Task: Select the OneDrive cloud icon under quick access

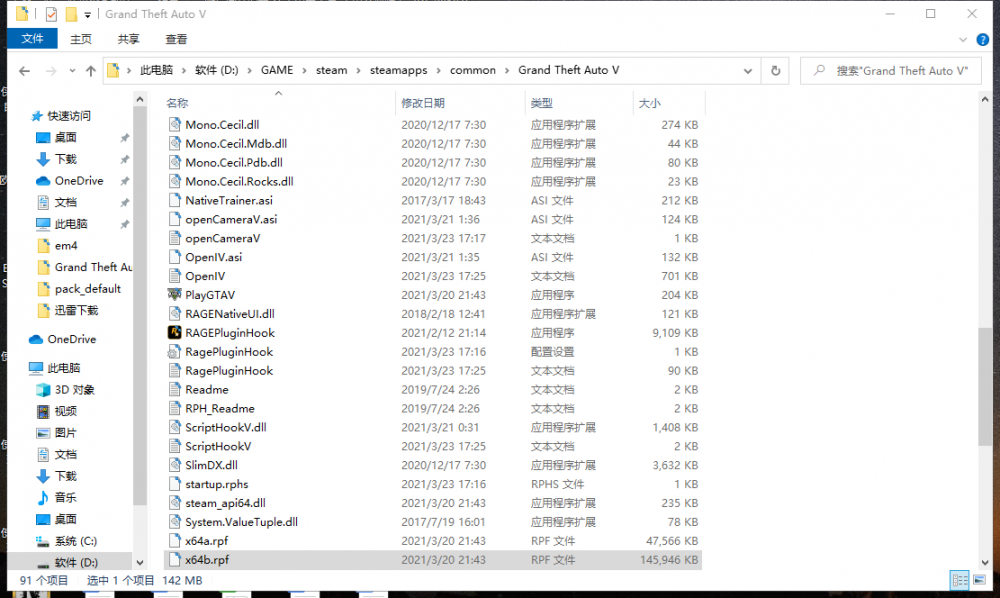Action: tap(43, 181)
